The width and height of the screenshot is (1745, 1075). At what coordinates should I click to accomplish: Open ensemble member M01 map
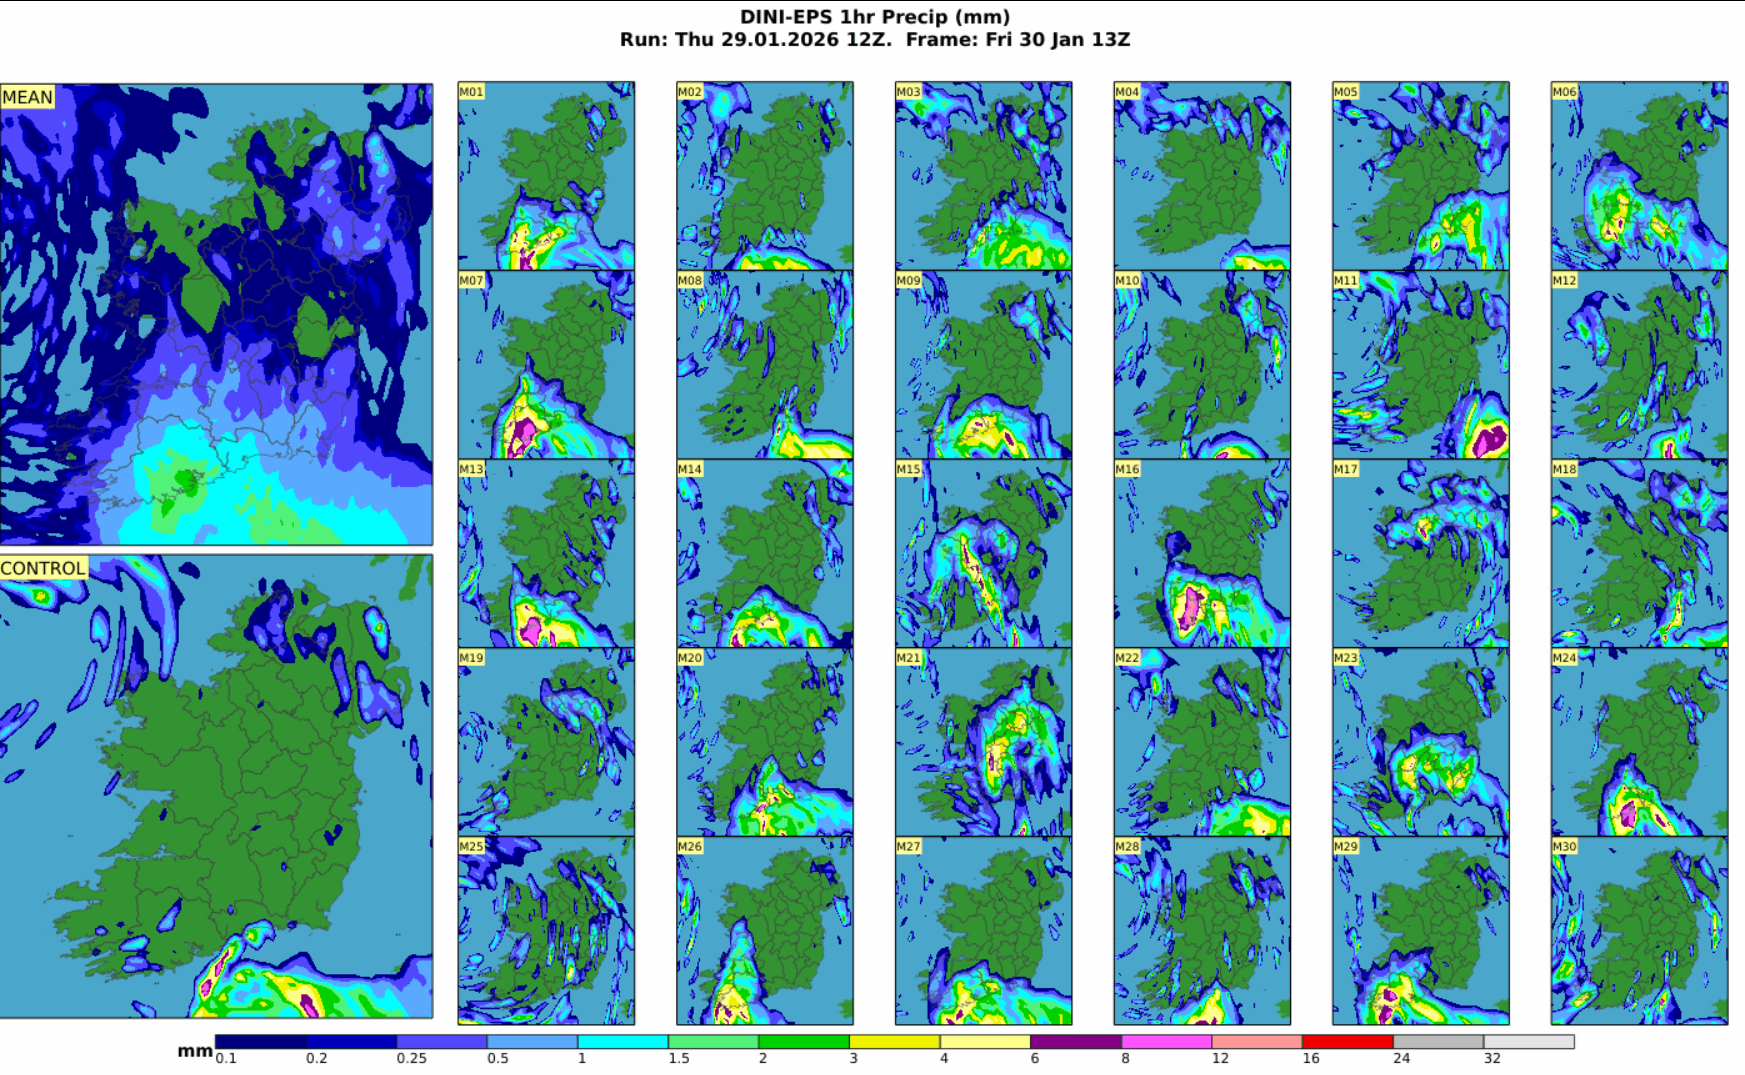[546, 176]
